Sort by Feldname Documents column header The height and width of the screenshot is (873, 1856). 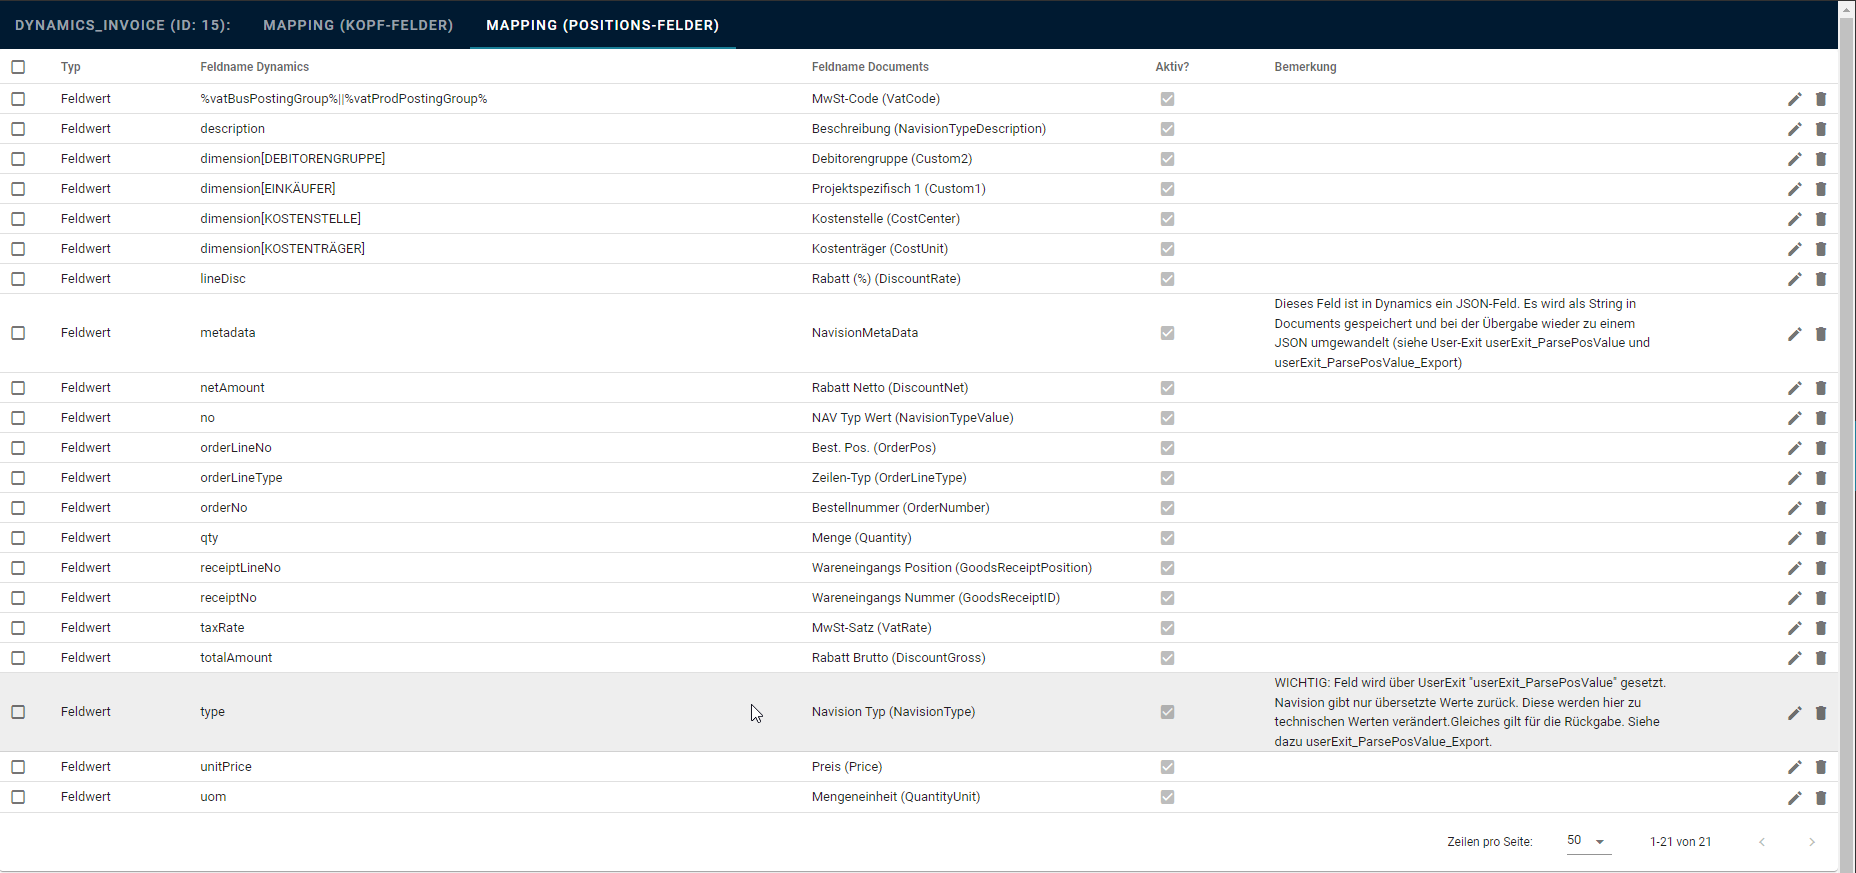coord(870,67)
